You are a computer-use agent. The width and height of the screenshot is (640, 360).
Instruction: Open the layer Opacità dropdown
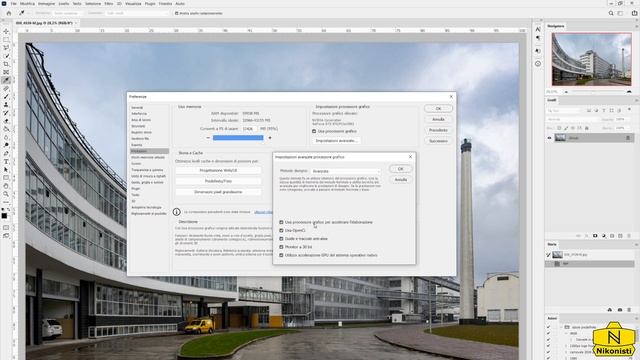tap(622, 119)
